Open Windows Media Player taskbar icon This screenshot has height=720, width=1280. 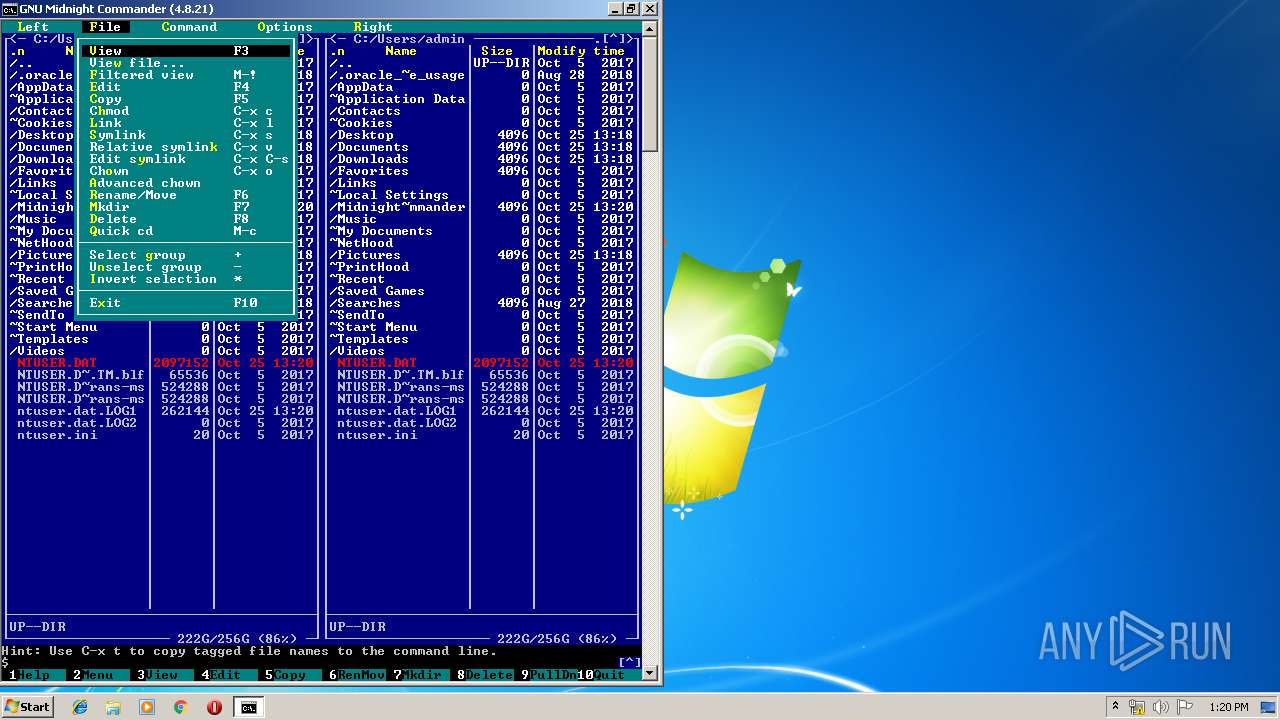[147, 707]
